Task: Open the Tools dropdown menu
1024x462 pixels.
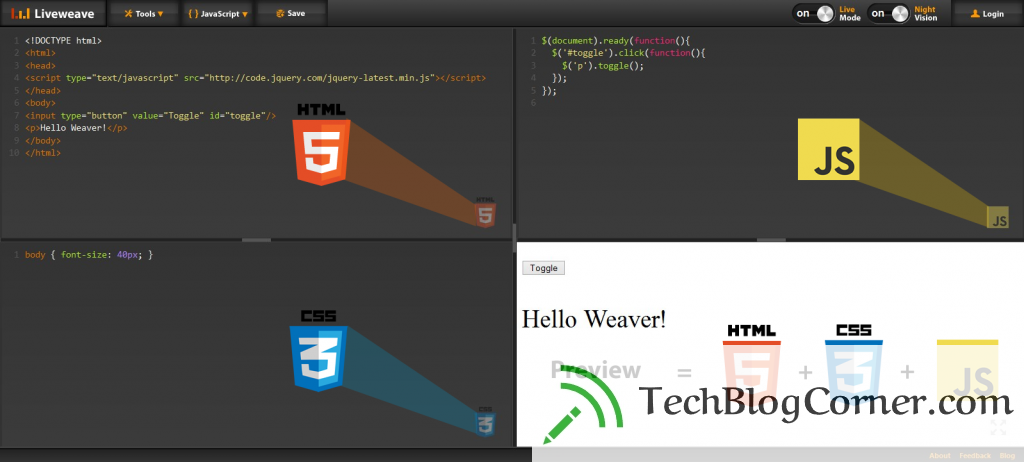Action: coord(144,13)
